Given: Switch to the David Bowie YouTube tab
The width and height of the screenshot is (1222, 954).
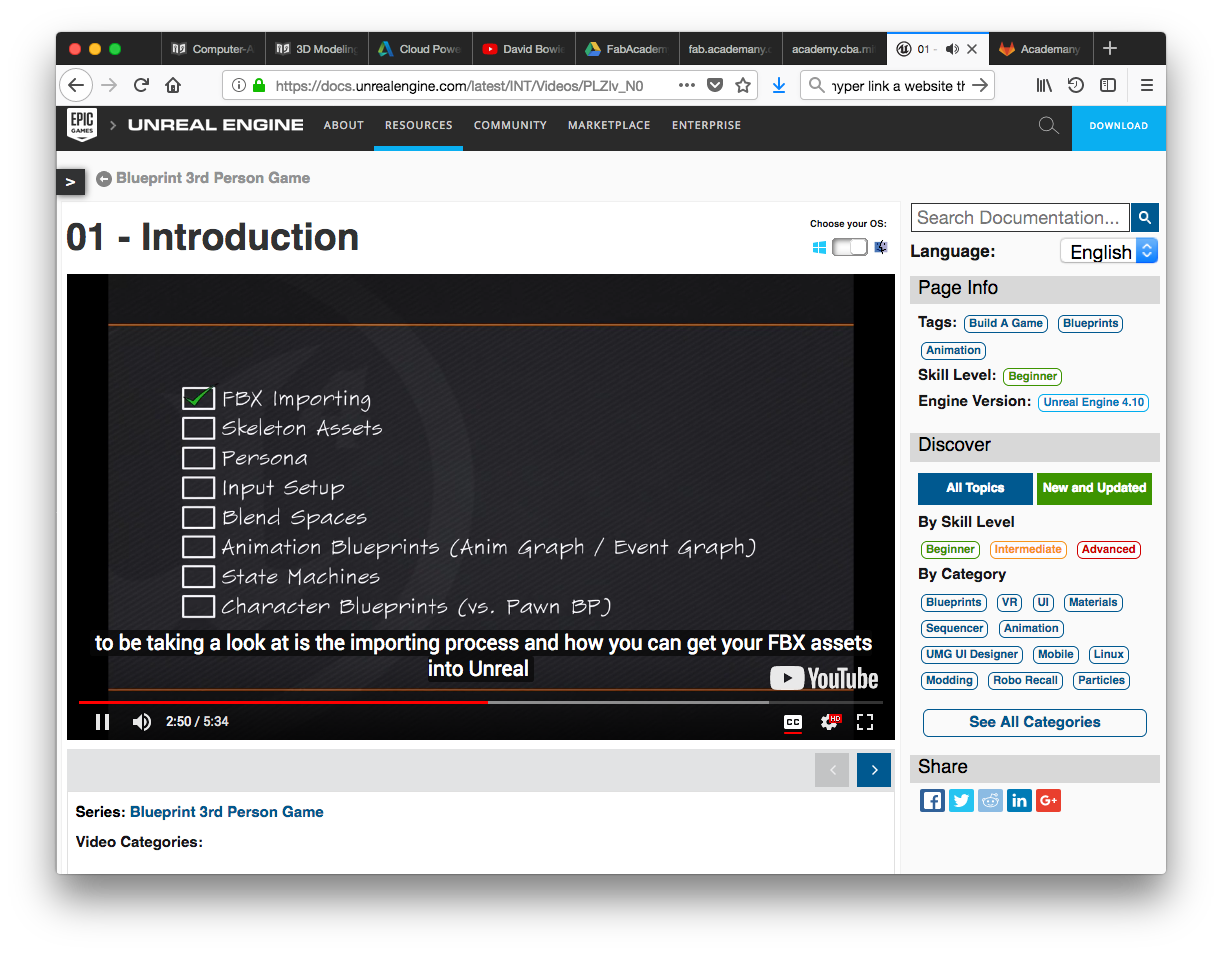Looking at the screenshot, I should point(523,48).
